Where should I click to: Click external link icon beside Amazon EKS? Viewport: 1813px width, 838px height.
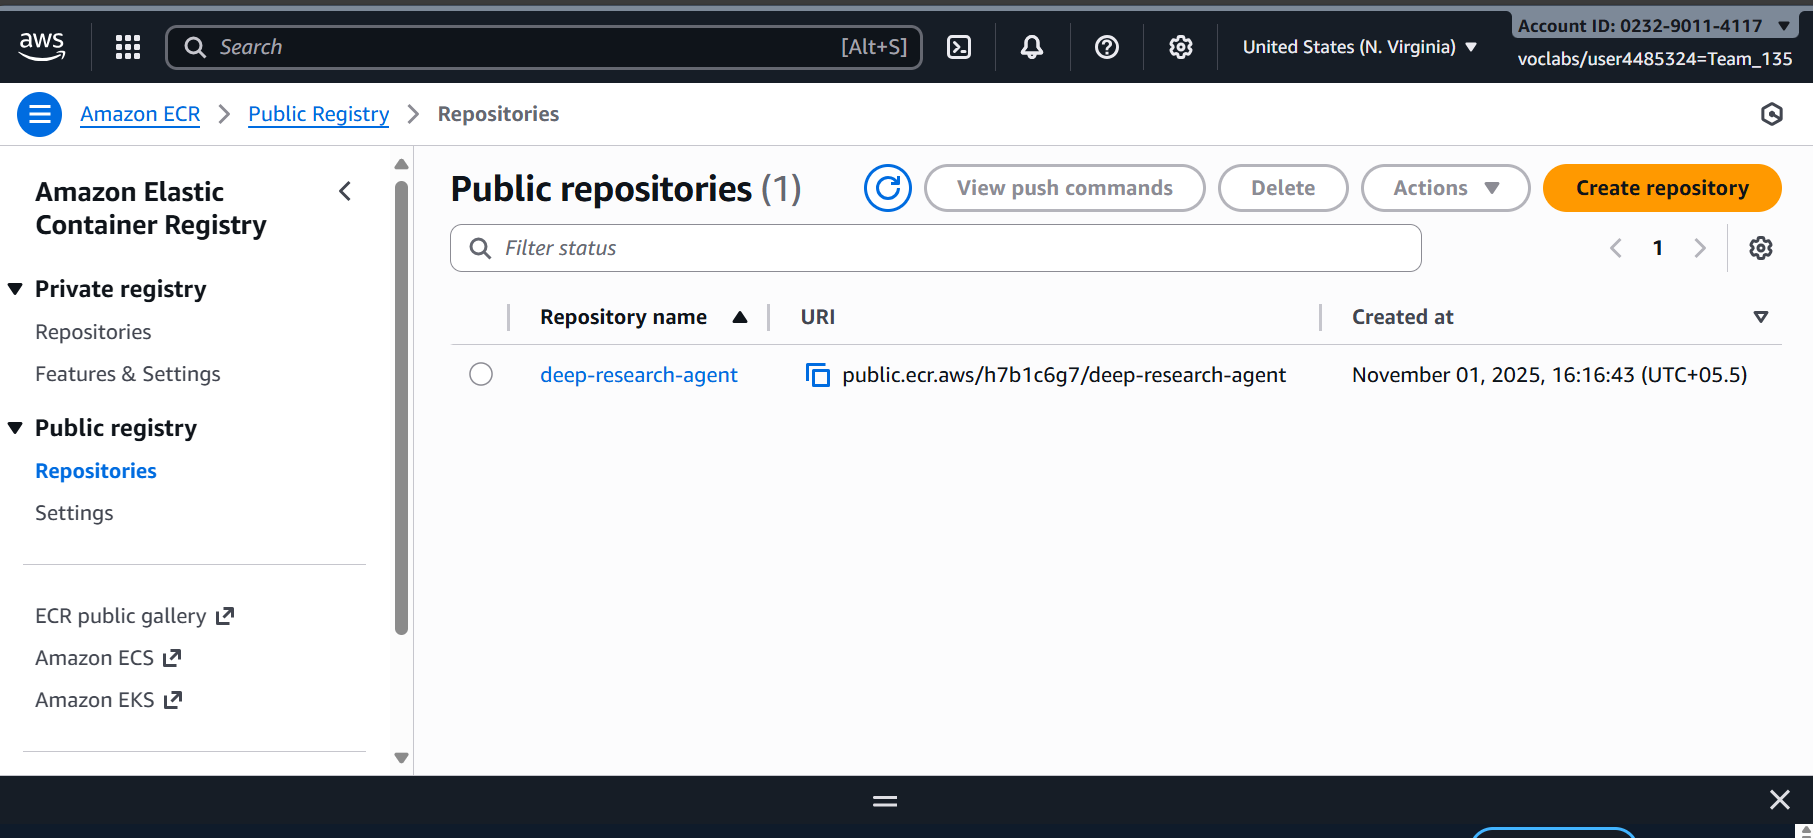pos(173,700)
